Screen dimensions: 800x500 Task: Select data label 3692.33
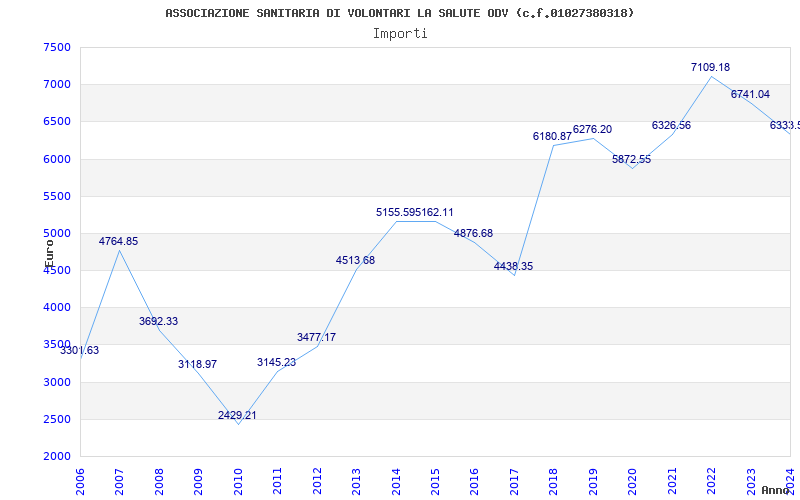158,321
